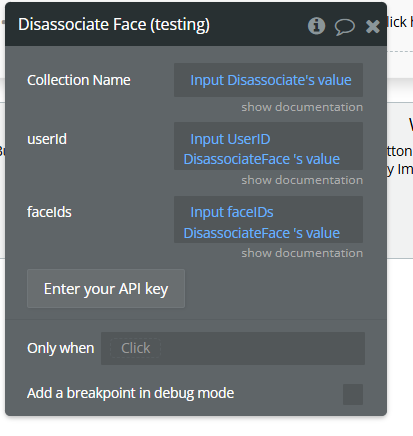Edit the Input UserID DisassociateFace expression
Viewport: 413px width, 436px height.
click(268, 146)
